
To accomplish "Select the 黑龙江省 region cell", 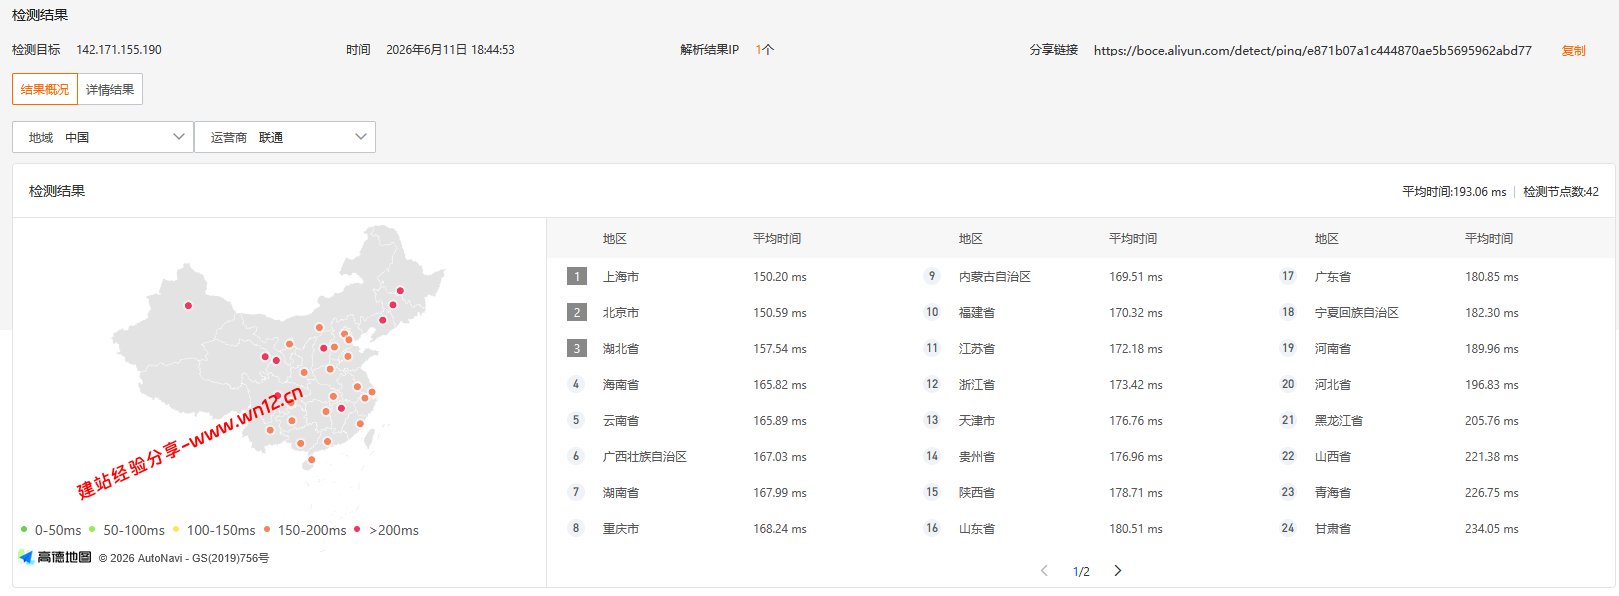I will pos(1339,421).
